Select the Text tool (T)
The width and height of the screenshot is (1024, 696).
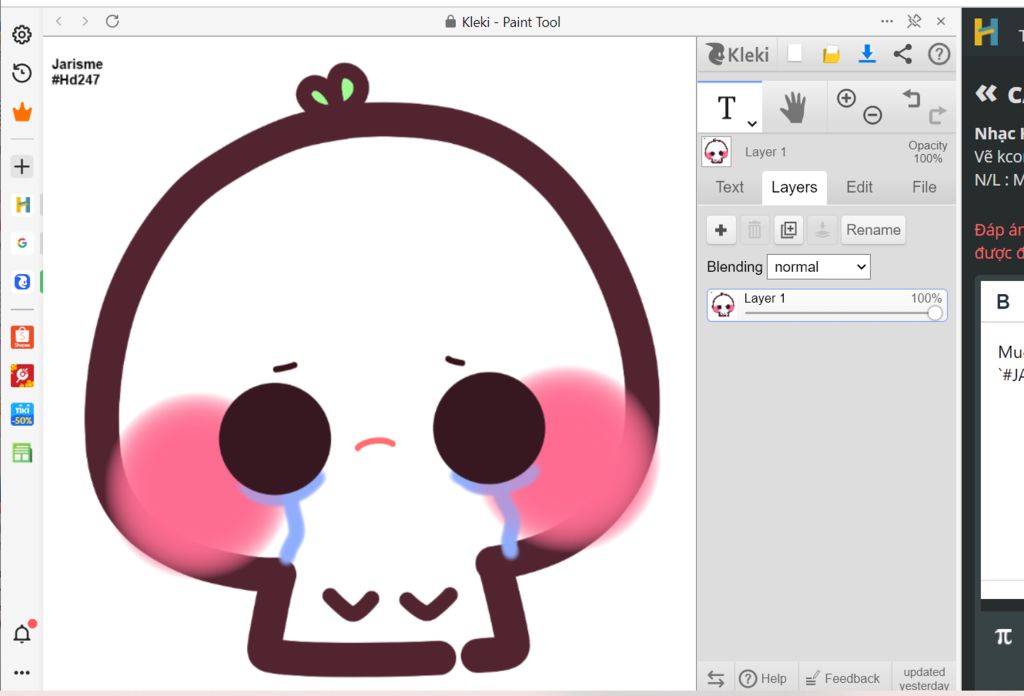tap(726, 108)
